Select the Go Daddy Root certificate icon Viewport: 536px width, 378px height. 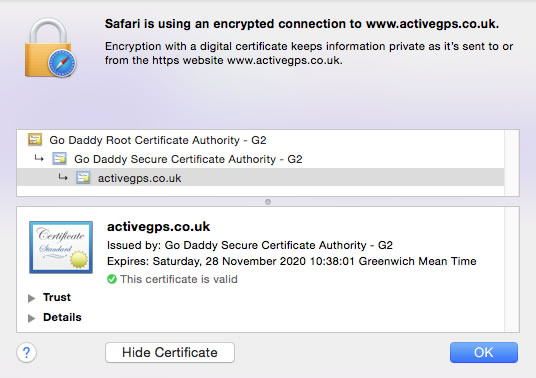coord(35,139)
